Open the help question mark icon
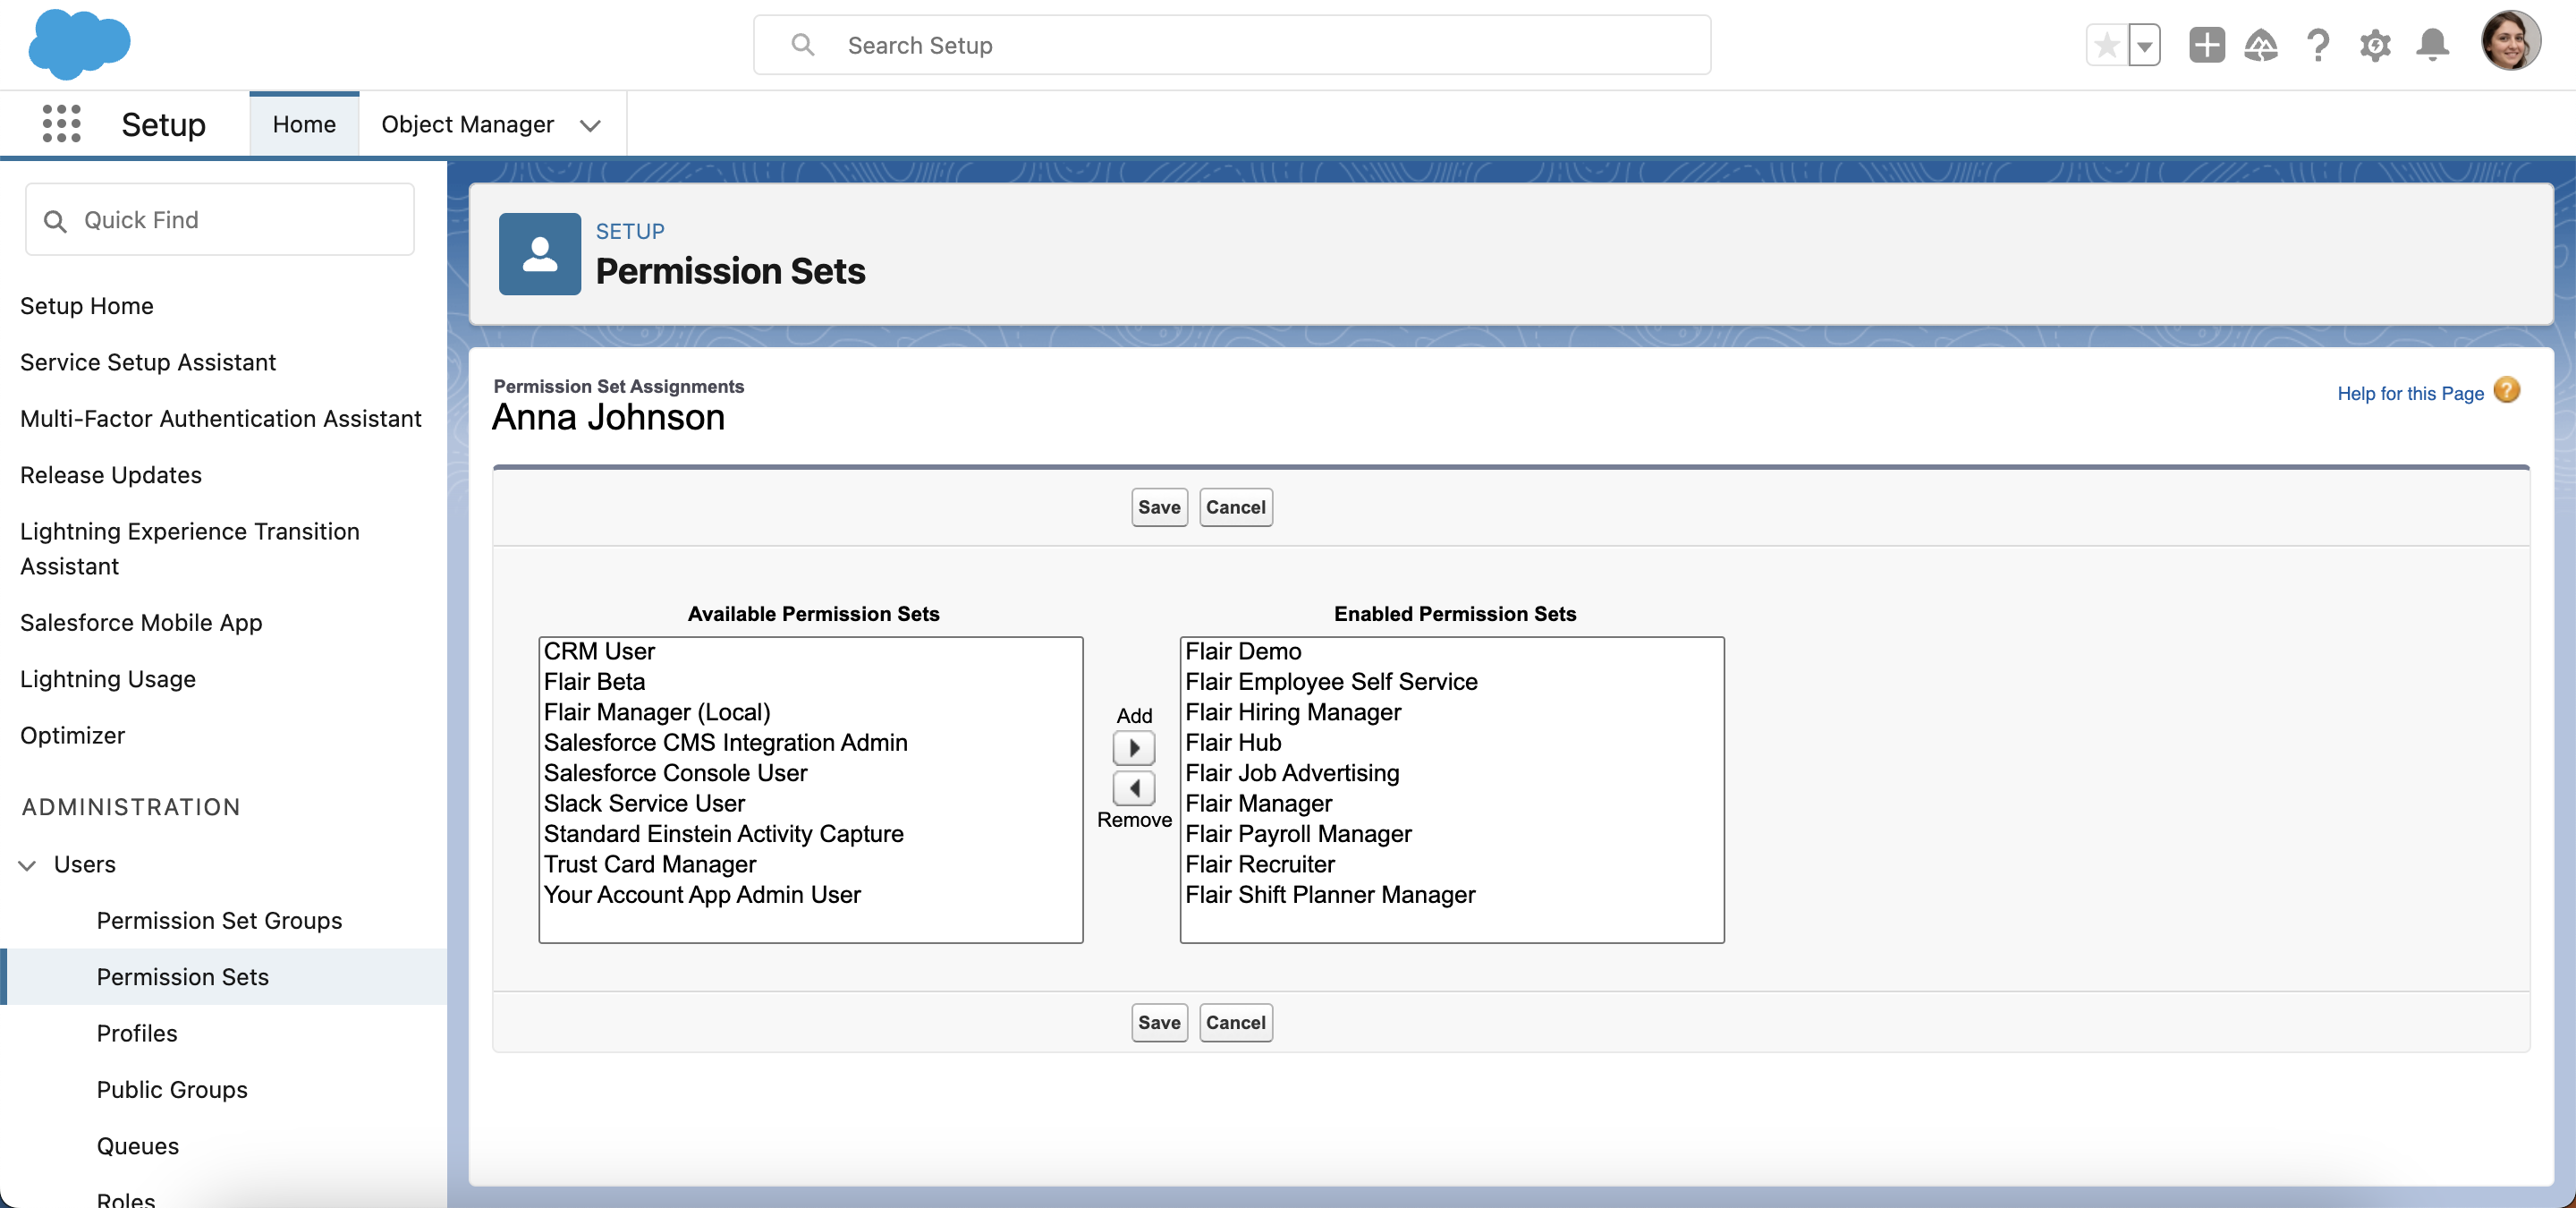The image size is (2576, 1208). tap(2319, 45)
